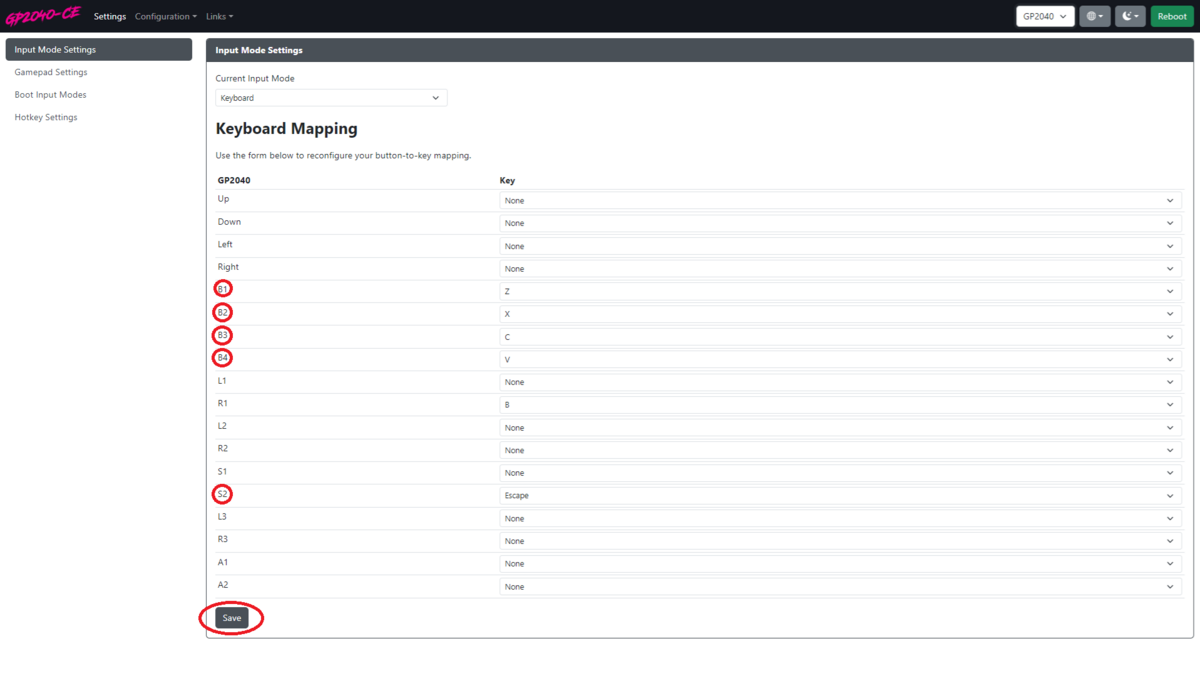This screenshot has height=676, width=1200.
Task: Click the B1 row label
Action: [223, 289]
